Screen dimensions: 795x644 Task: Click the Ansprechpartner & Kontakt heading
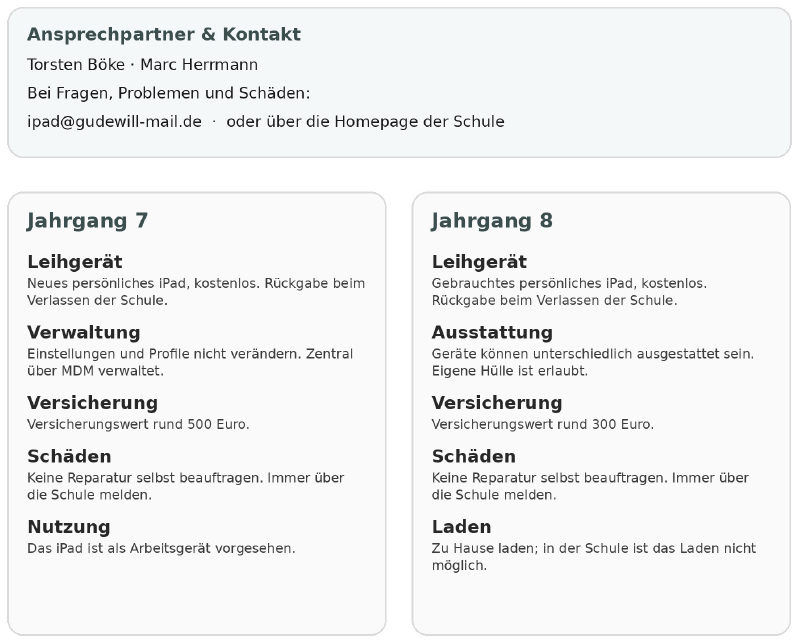pyautogui.click(x=164, y=34)
